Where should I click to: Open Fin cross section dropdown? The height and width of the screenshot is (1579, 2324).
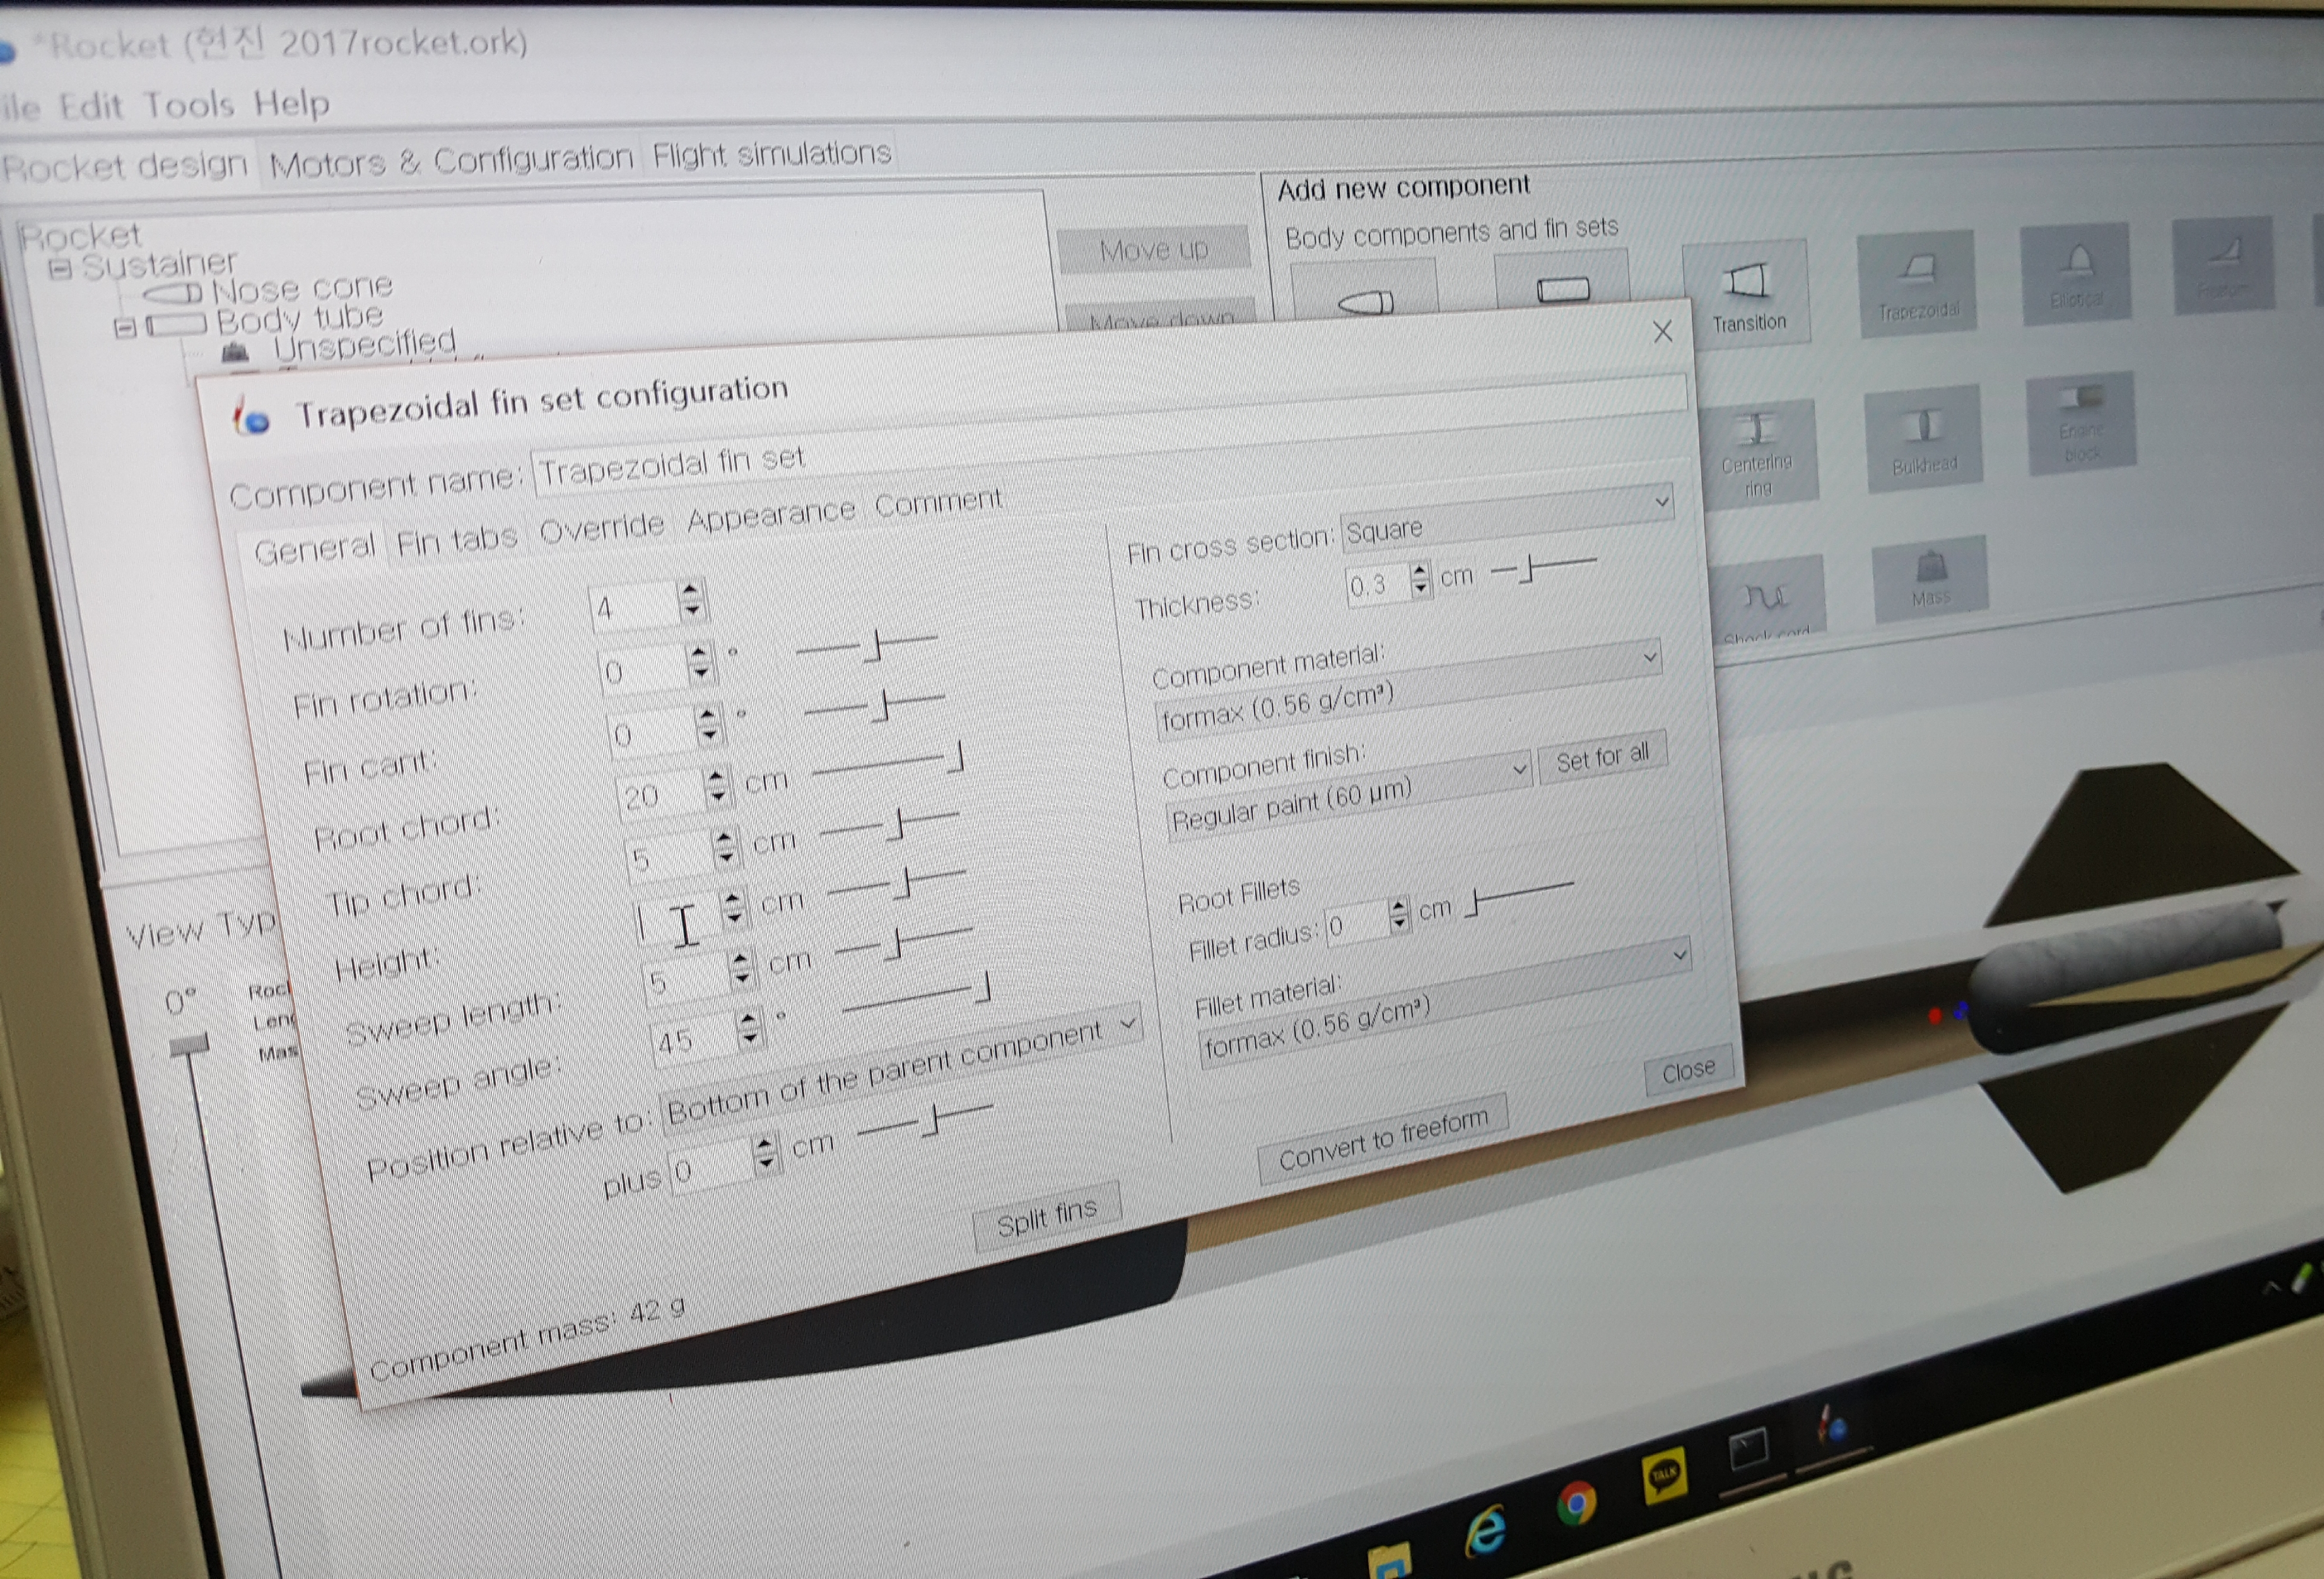(x=1507, y=516)
